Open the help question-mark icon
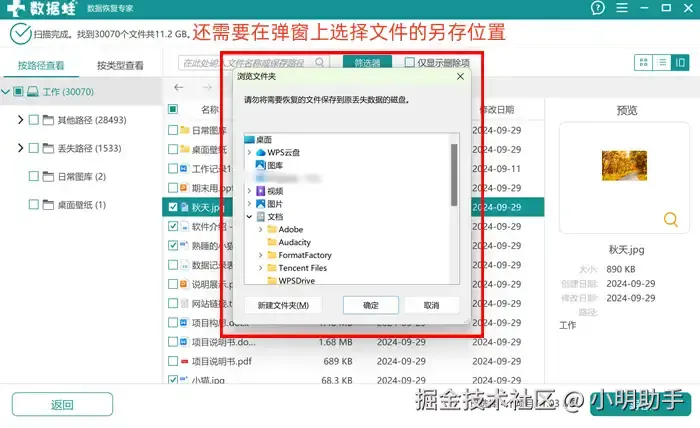Screen dimensions: 700x428 [597, 8]
